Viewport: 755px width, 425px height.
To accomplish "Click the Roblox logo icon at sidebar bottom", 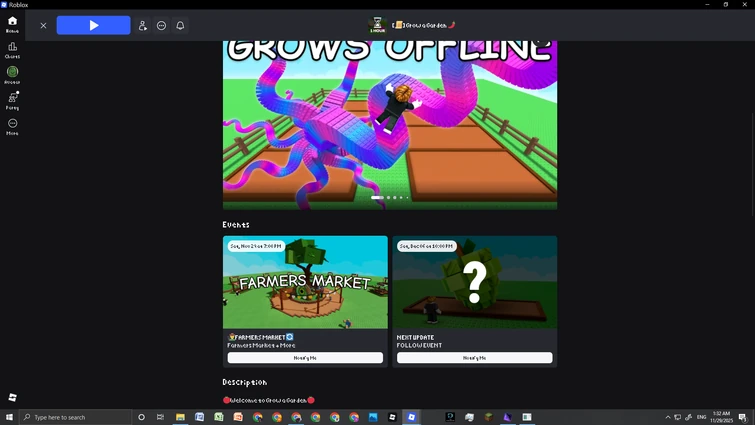I will pos(13,397).
